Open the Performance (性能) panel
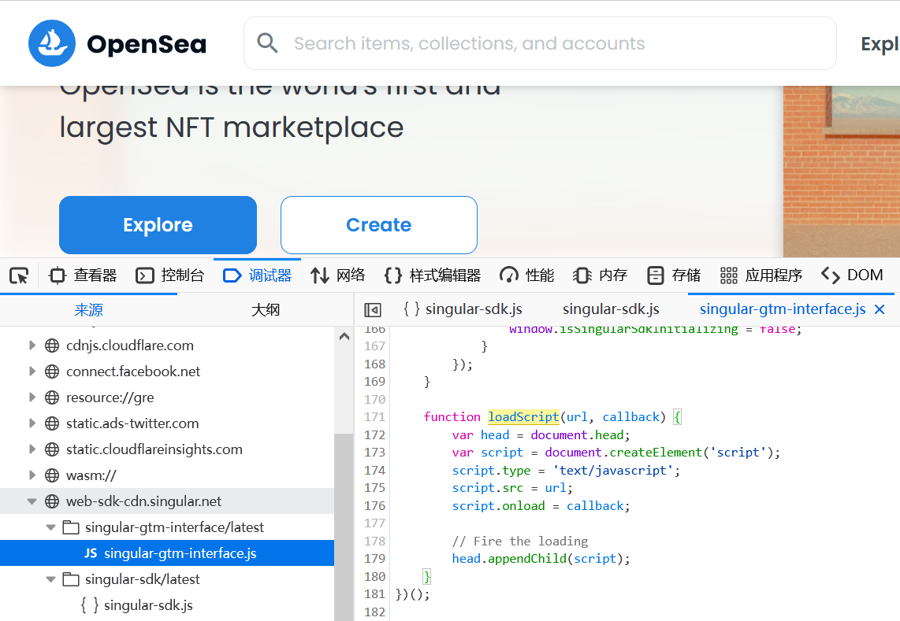 [527, 275]
